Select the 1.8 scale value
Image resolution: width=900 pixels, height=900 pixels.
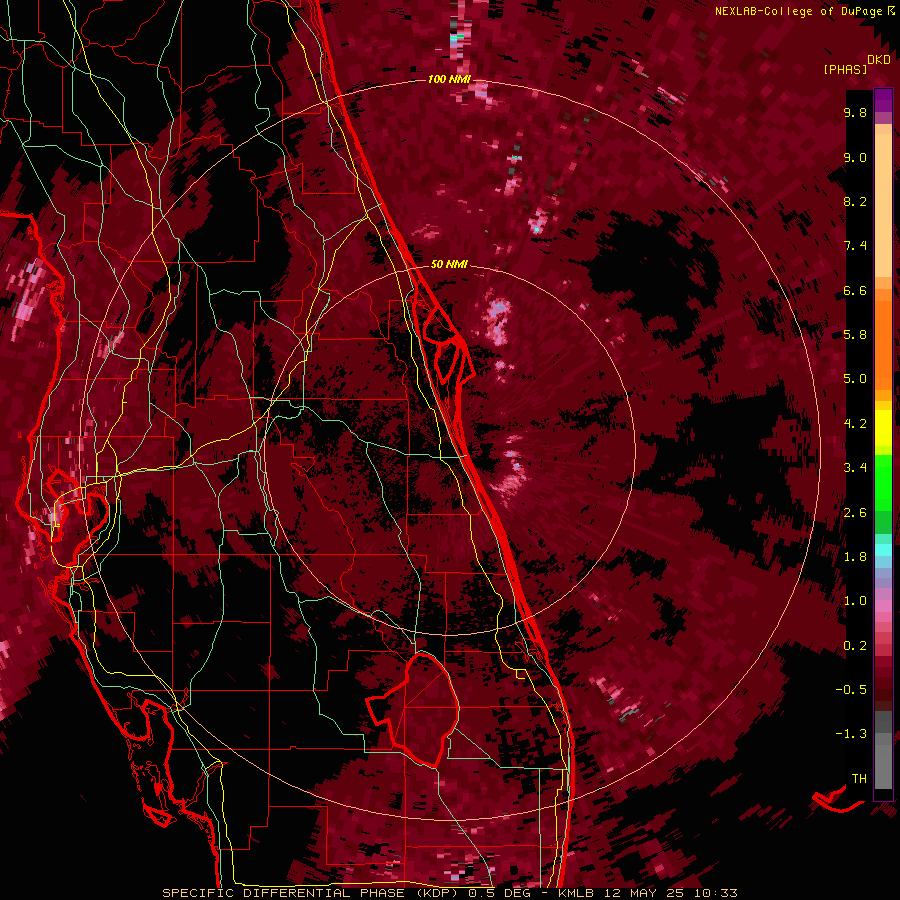pos(855,557)
